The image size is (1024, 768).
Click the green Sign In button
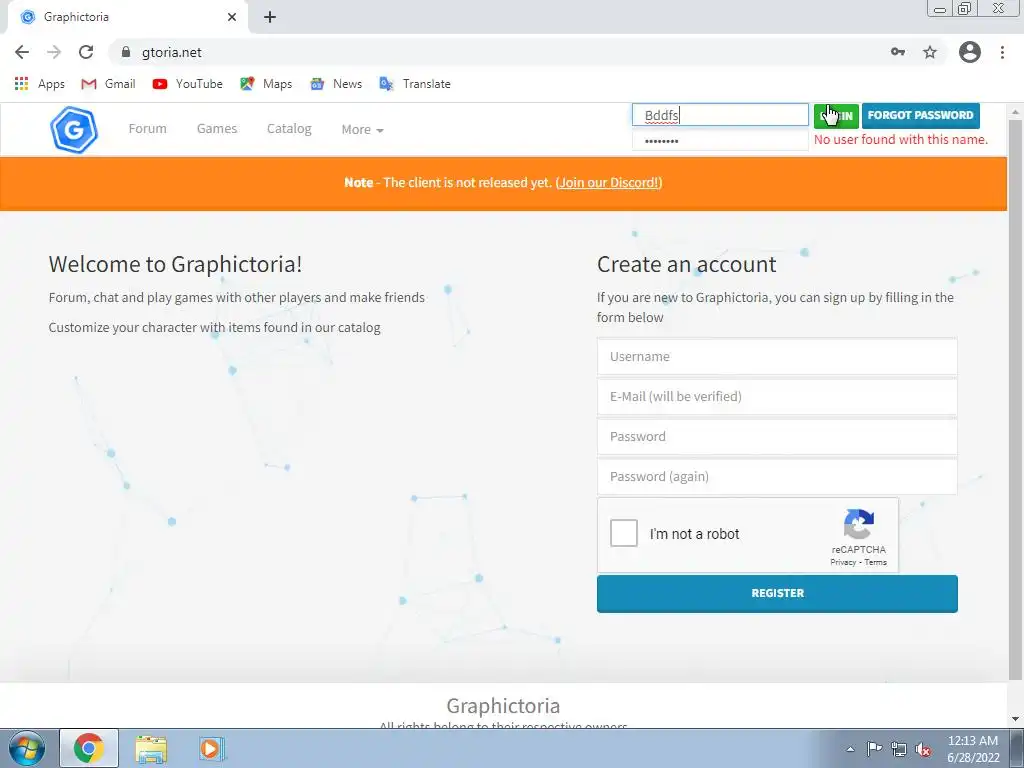click(x=836, y=116)
